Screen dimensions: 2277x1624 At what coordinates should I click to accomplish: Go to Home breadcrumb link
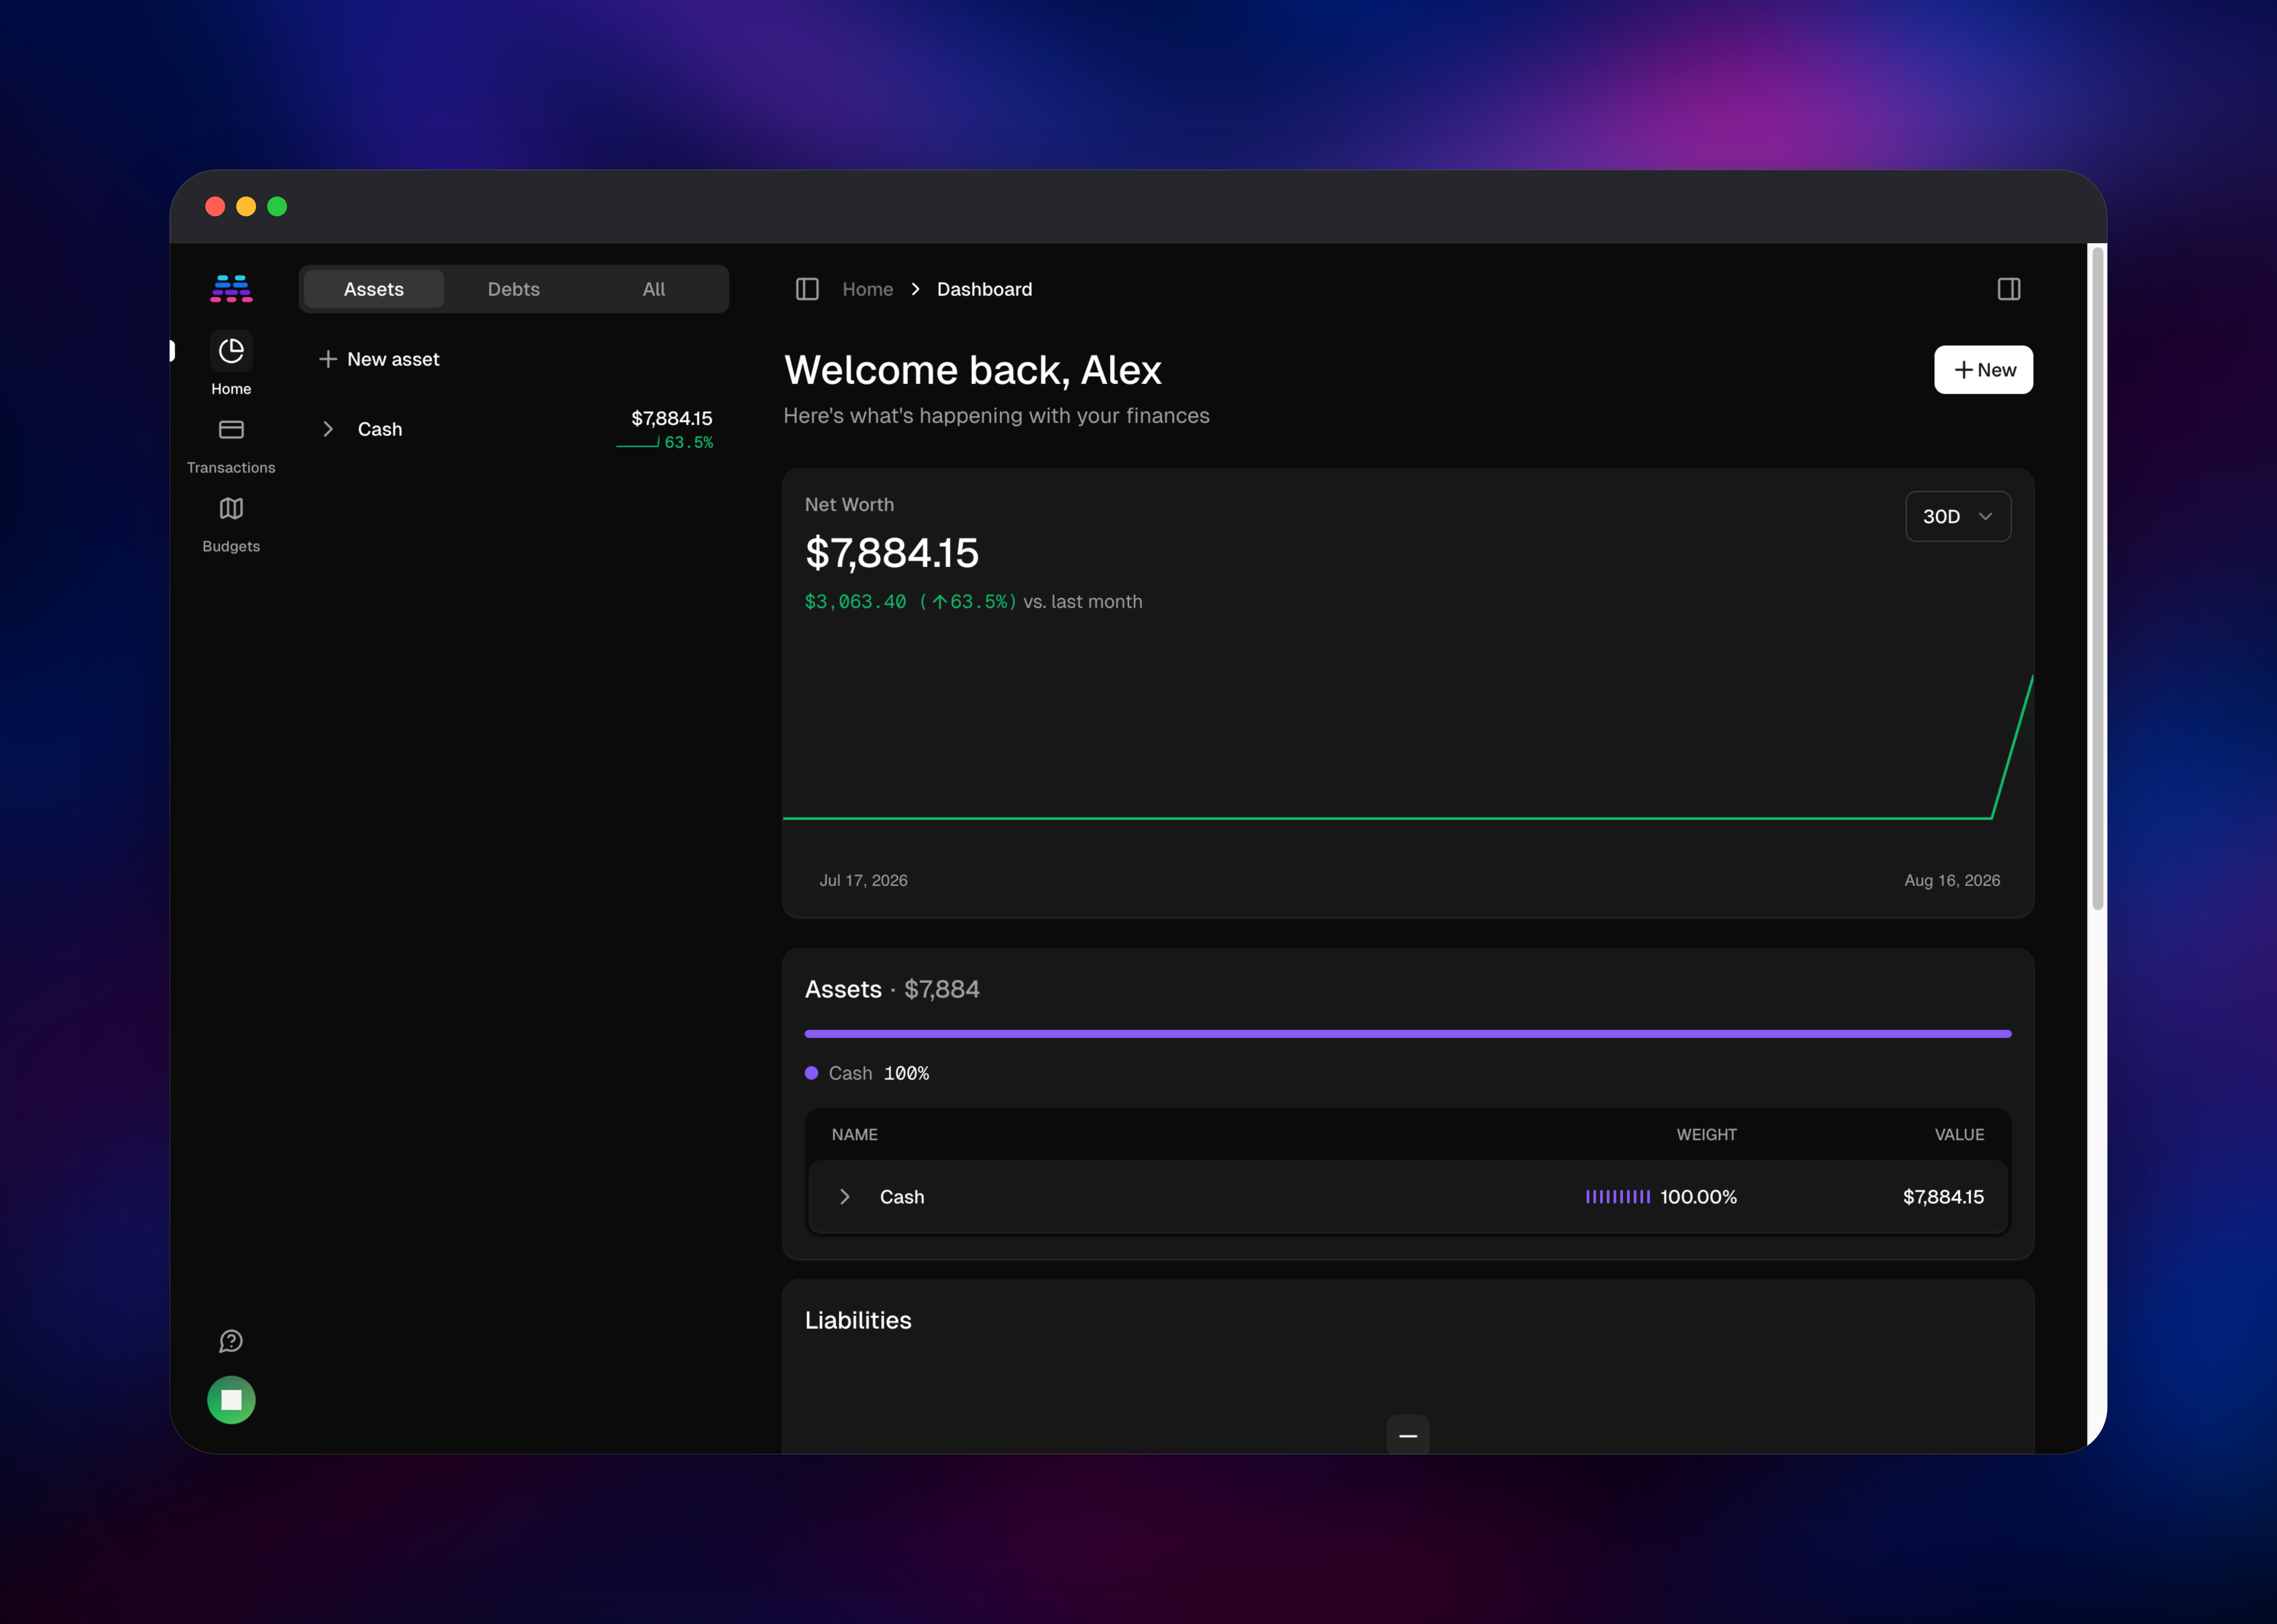[x=868, y=289]
